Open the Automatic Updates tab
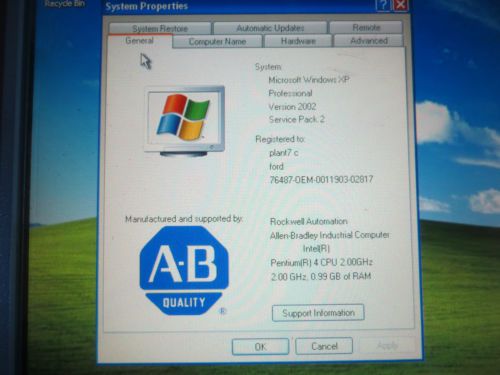The image size is (500, 375). [270, 28]
